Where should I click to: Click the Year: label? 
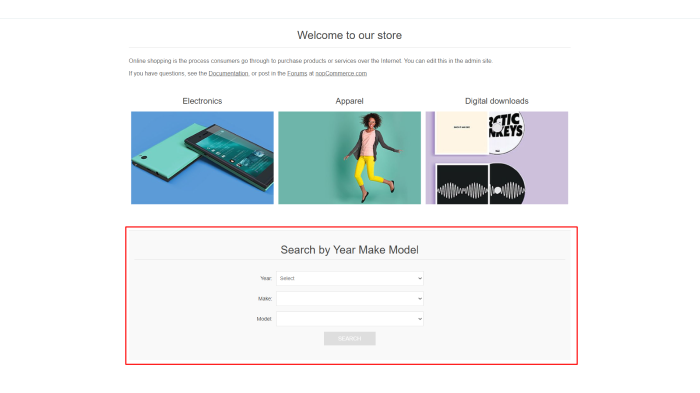(x=266, y=278)
